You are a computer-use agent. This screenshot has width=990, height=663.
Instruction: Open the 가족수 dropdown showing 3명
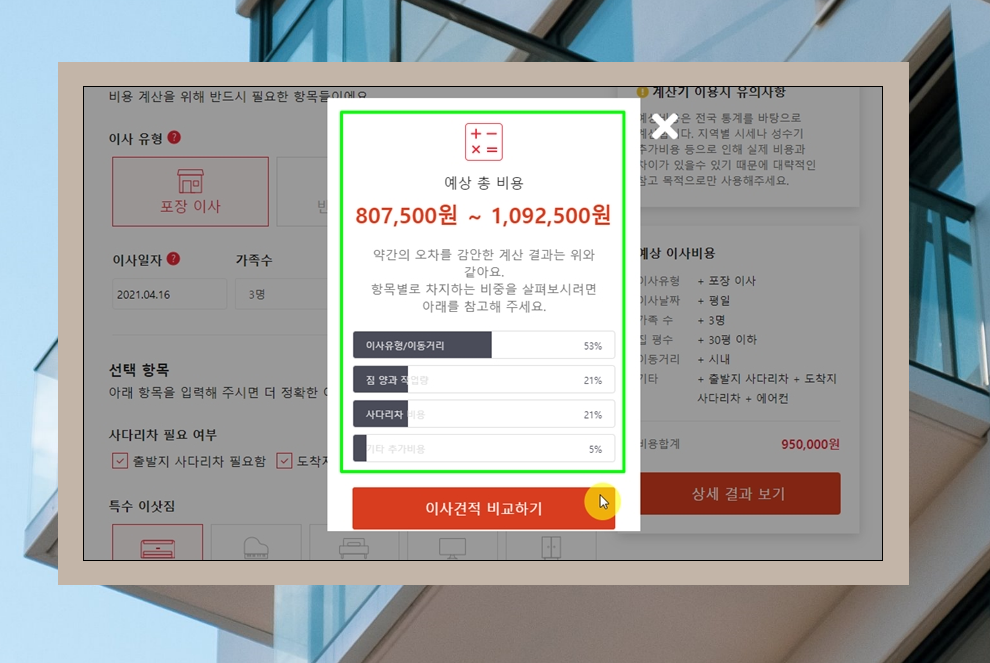pos(282,294)
